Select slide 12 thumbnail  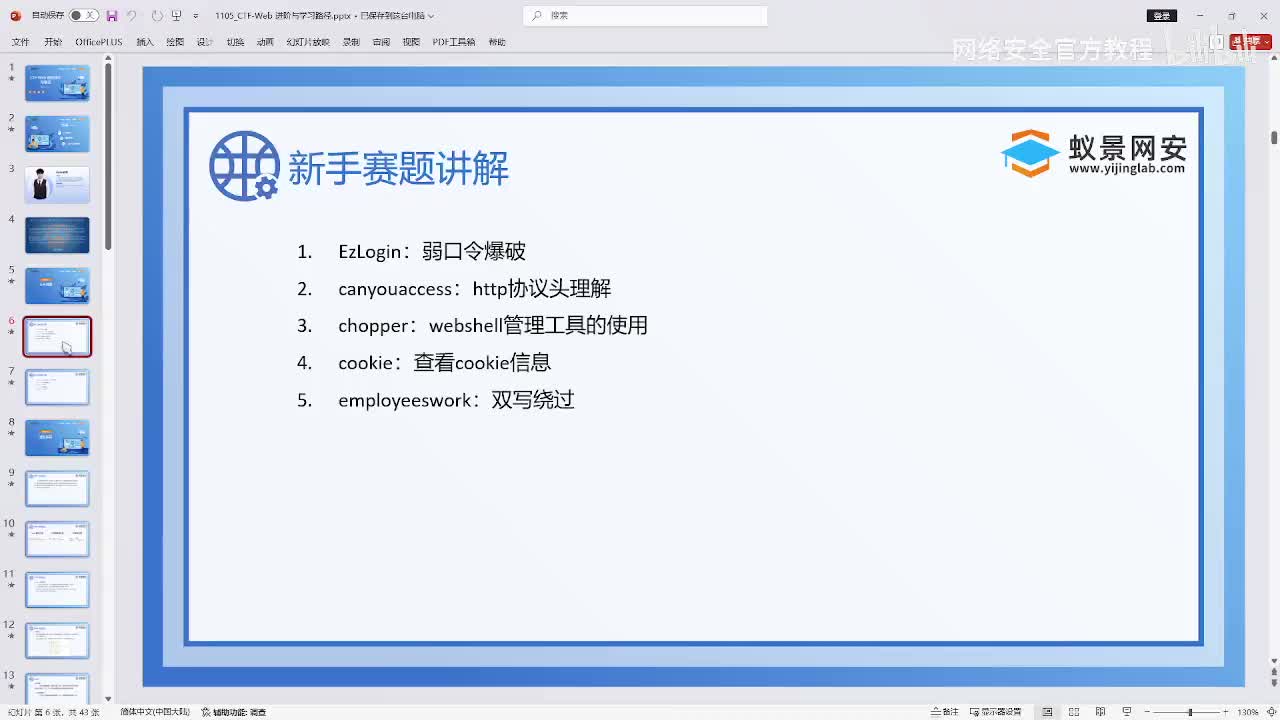click(57, 641)
